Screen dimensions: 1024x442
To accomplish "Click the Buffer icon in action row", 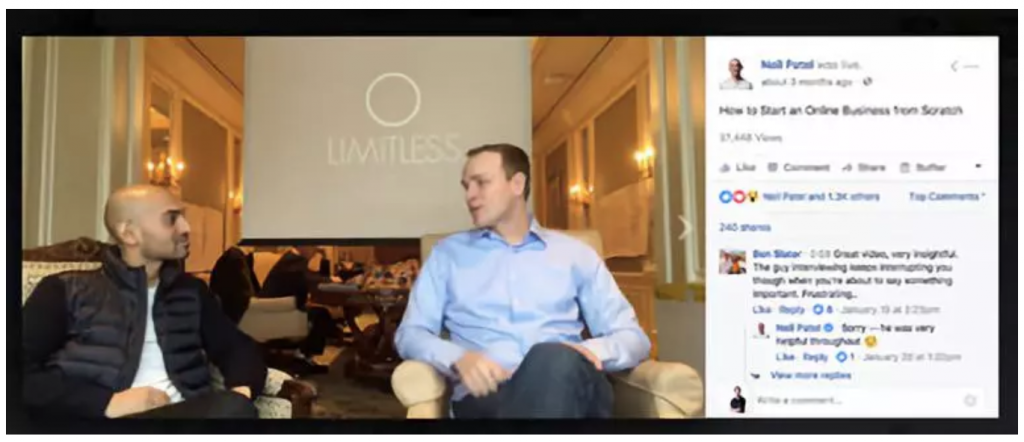I will pyautogui.click(x=904, y=168).
